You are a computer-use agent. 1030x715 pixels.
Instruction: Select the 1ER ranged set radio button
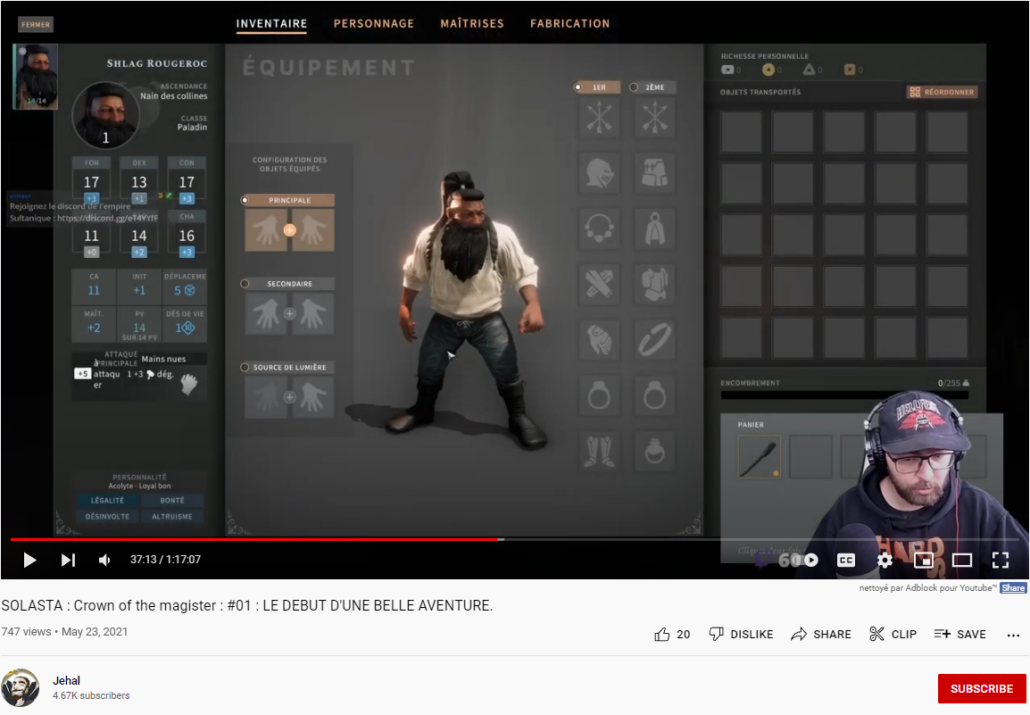[578, 87]
